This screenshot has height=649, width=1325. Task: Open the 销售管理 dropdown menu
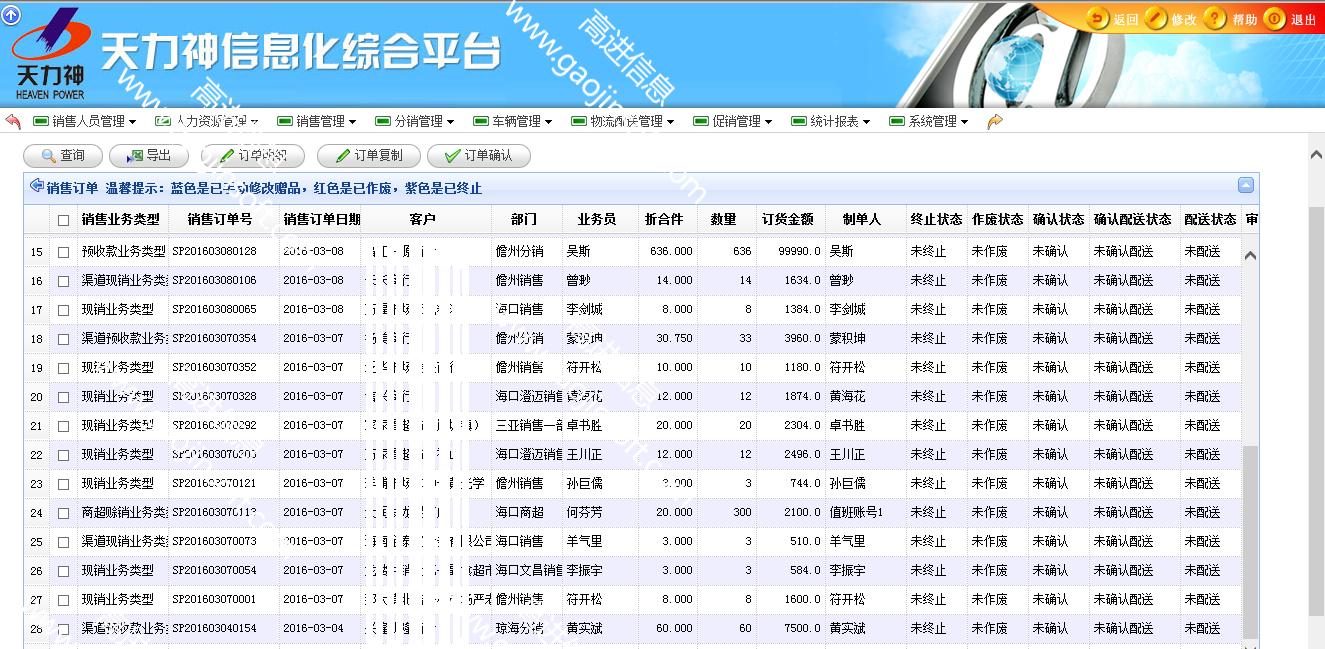[x=317, y=121]
